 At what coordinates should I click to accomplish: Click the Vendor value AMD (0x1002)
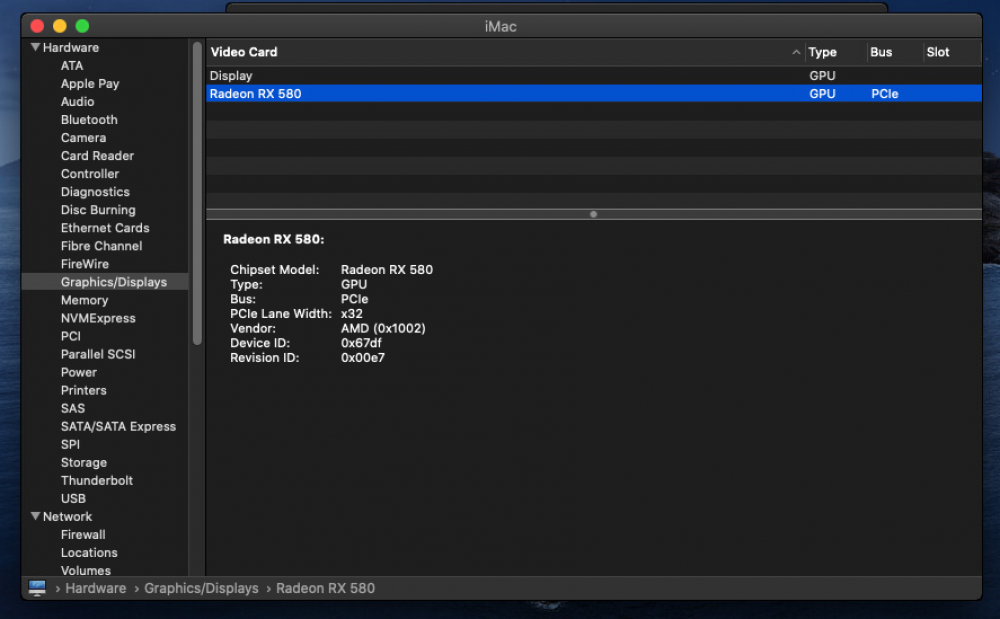[383, 328]
